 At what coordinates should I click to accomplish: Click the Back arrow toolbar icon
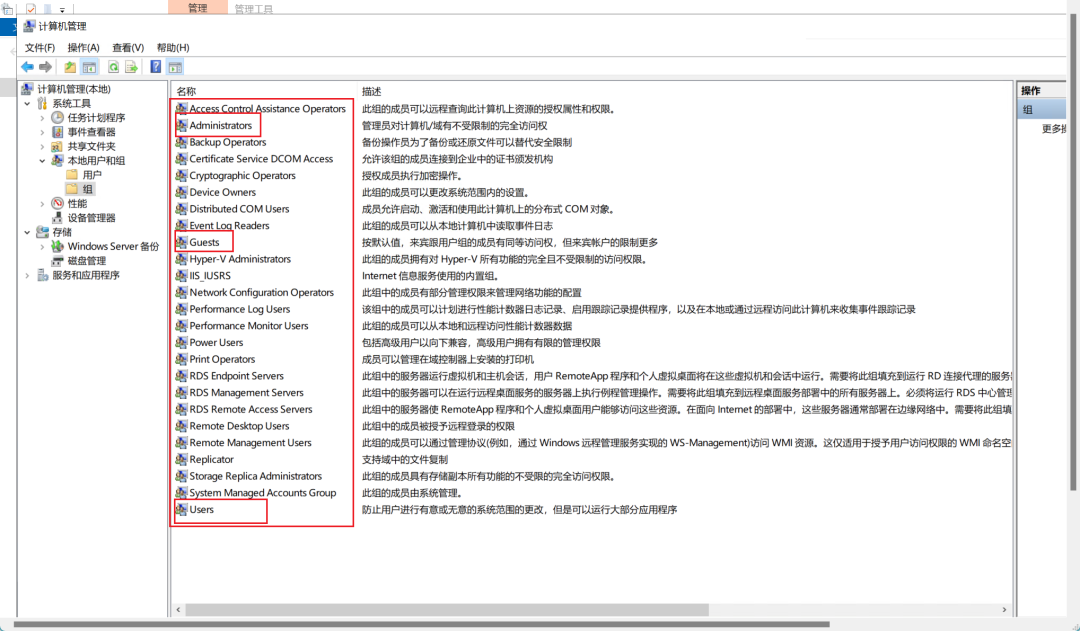[x=27, y=67]
